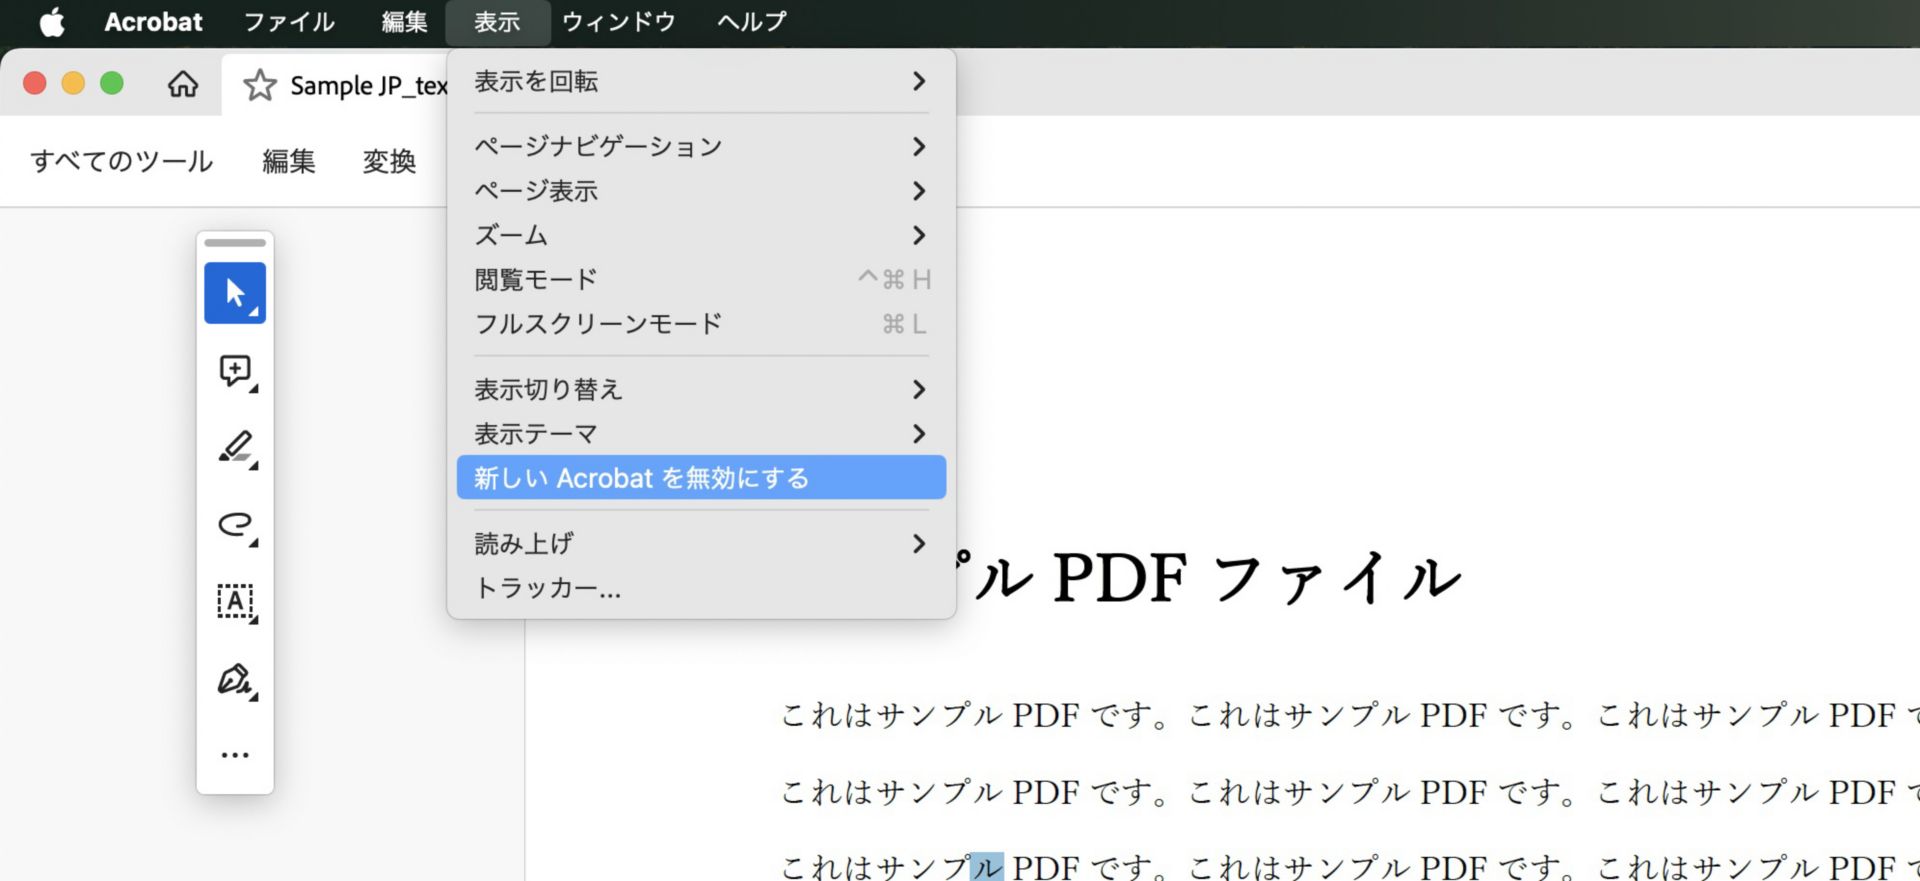Expand the 読み上げ submenu
This screenshot has height=881, width=1920.
pos(701,543)
